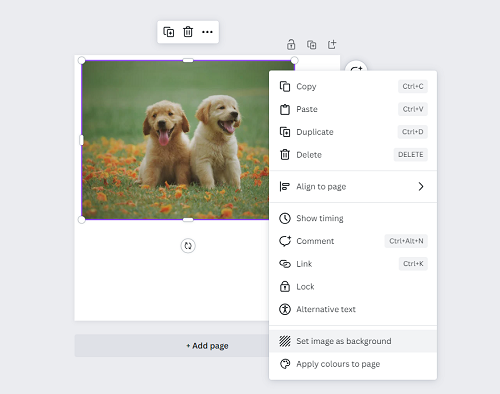Choose Delete from the context menu
This screenshot has height=394, width=500.
coord(353,155)
